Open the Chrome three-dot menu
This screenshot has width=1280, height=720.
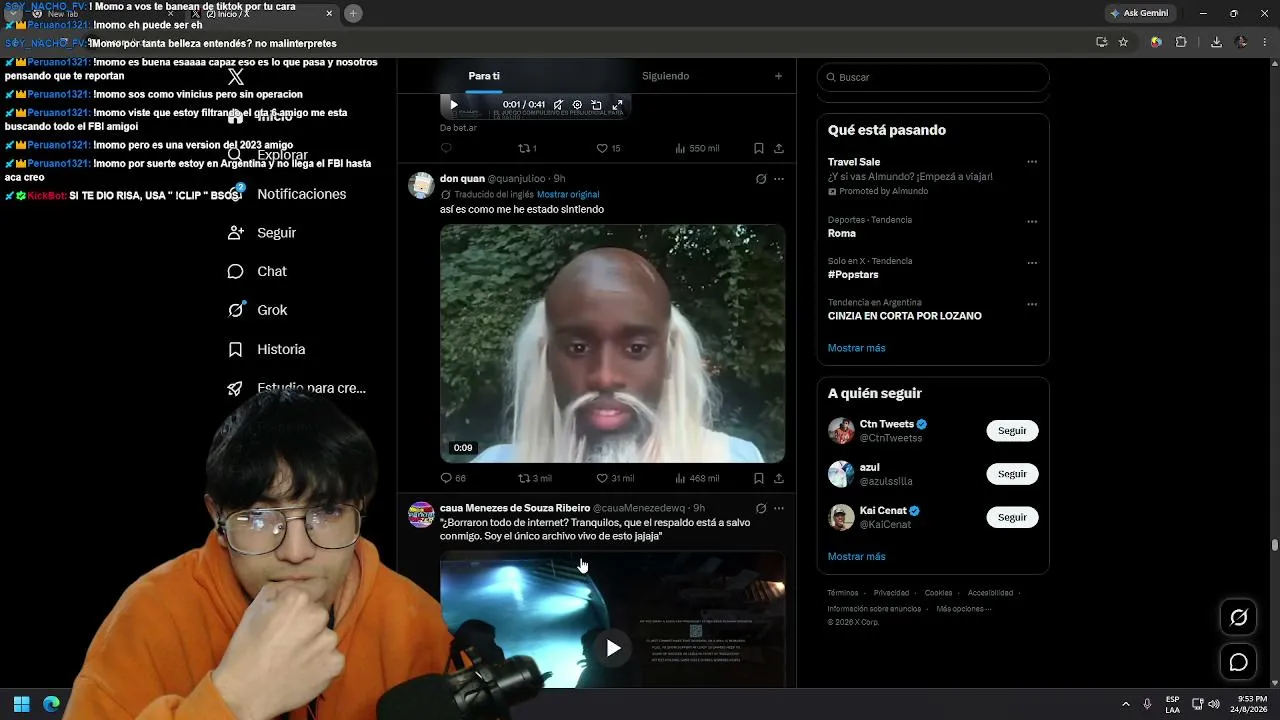click(x=1264, y=42)
